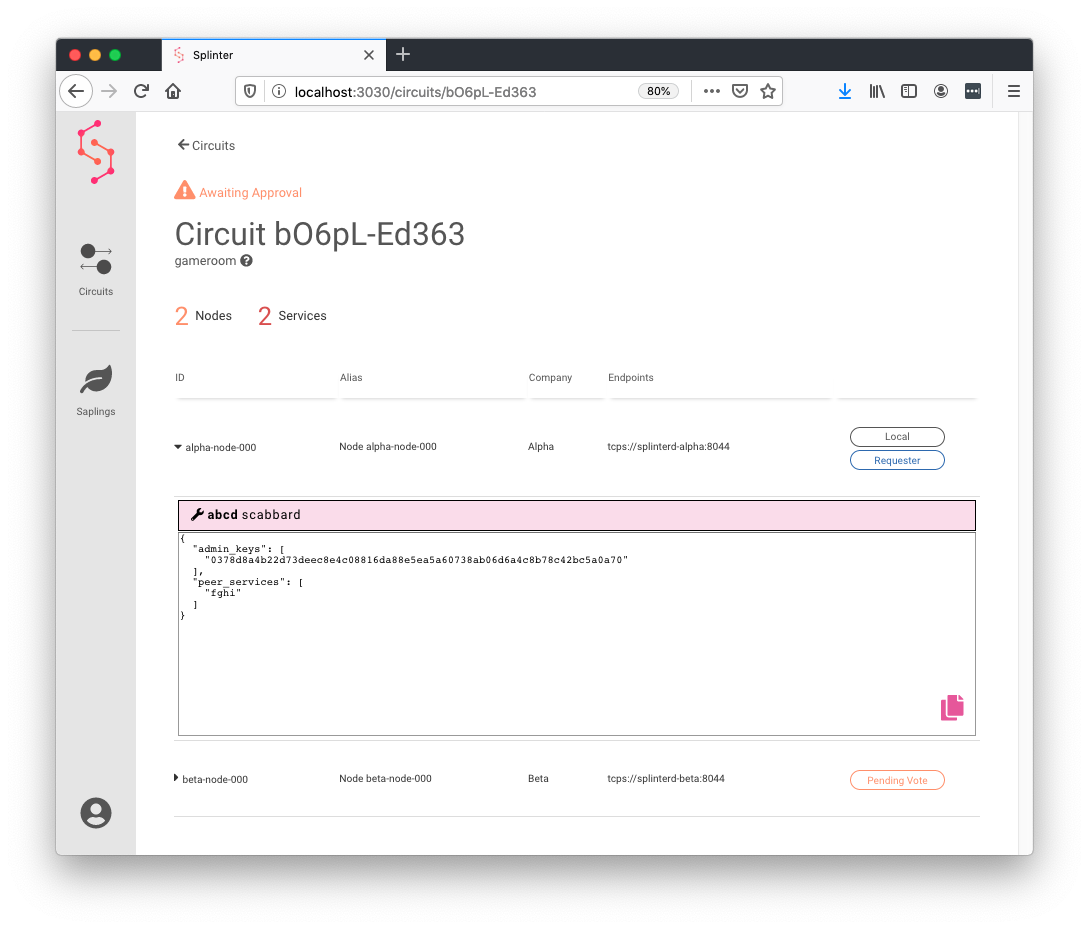Click the Beta company cell
Image resolution: width=1089 pixels, height=929 pixels.
[538, 778]
